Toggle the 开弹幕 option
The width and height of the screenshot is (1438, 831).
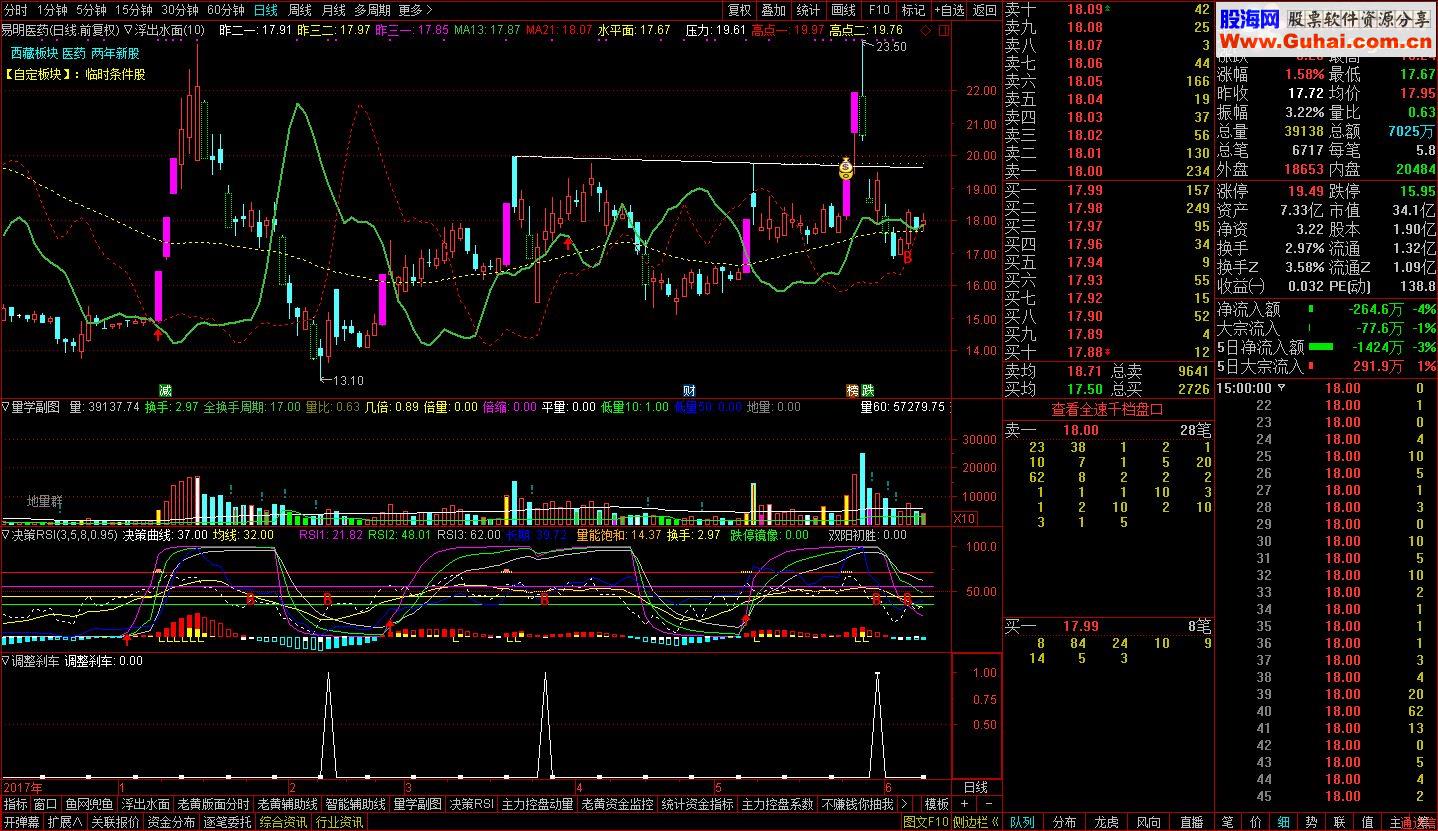[21, 822]
